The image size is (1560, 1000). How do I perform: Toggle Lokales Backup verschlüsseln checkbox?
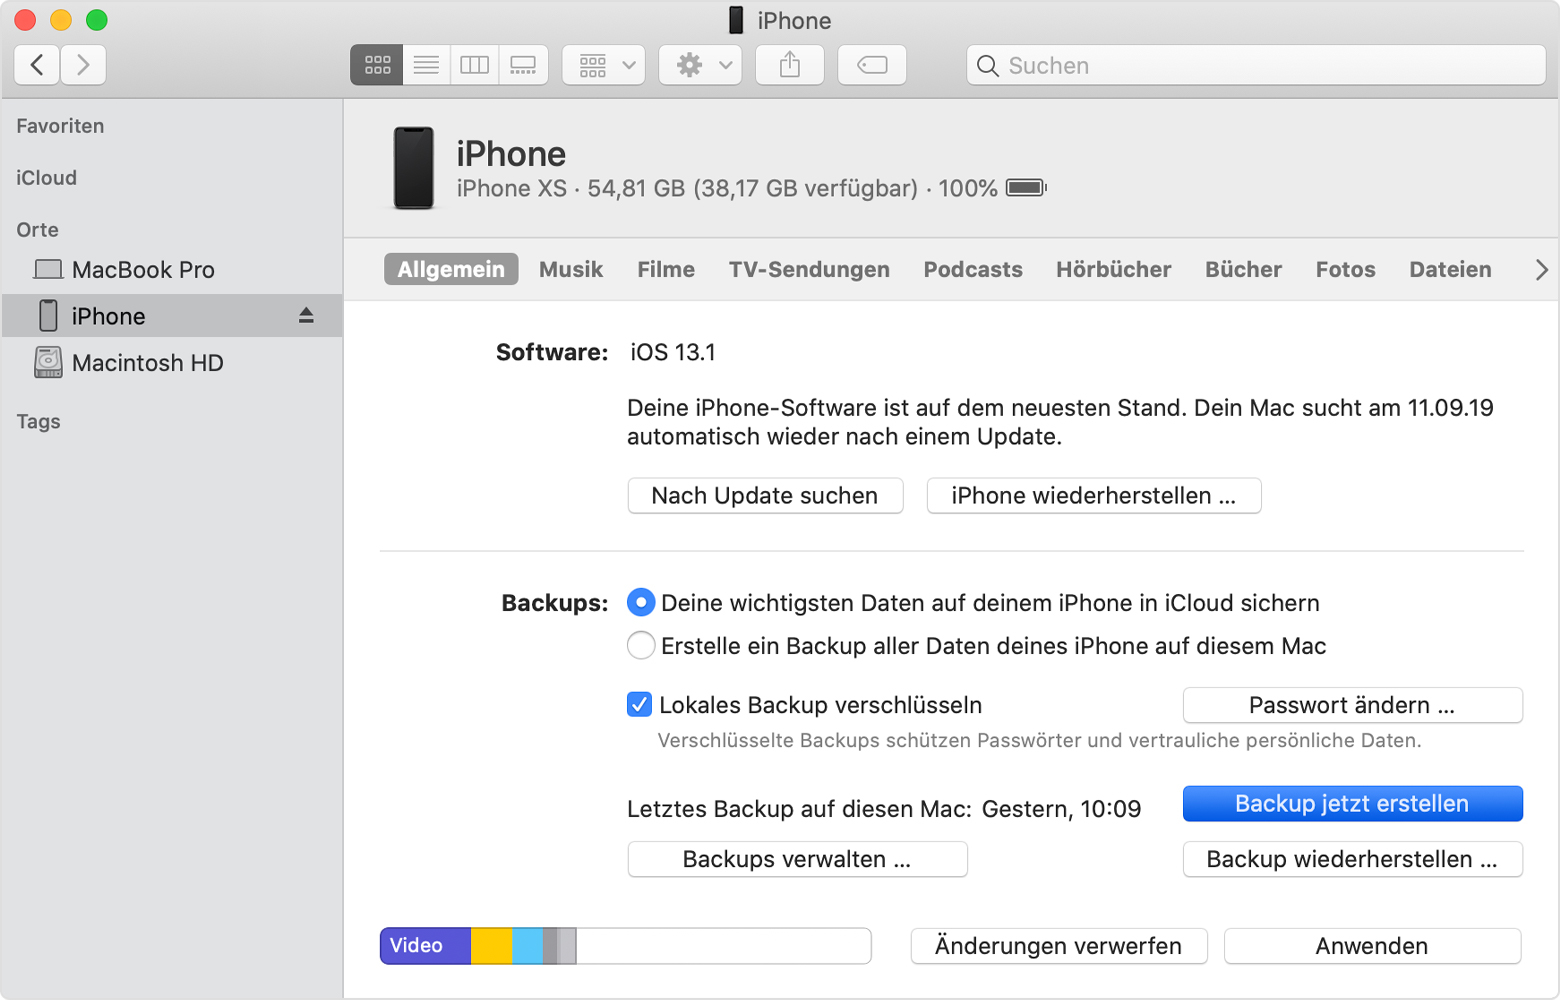click(639, 705)
